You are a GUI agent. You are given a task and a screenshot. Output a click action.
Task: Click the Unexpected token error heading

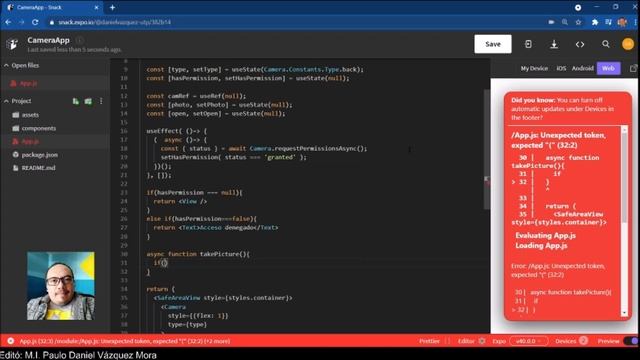click(558, 140)
